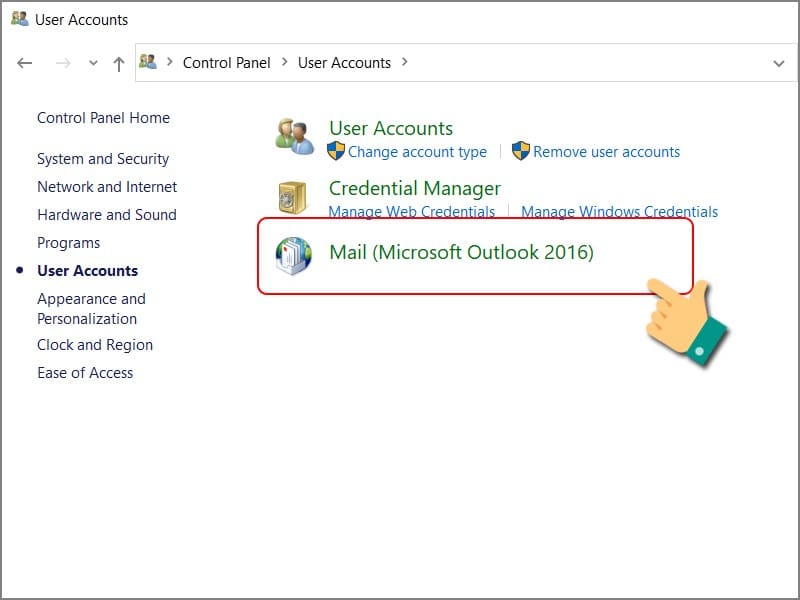Click the Credential Manager safe icon
The width and height of the screenshot is (800, 600).
292,197
